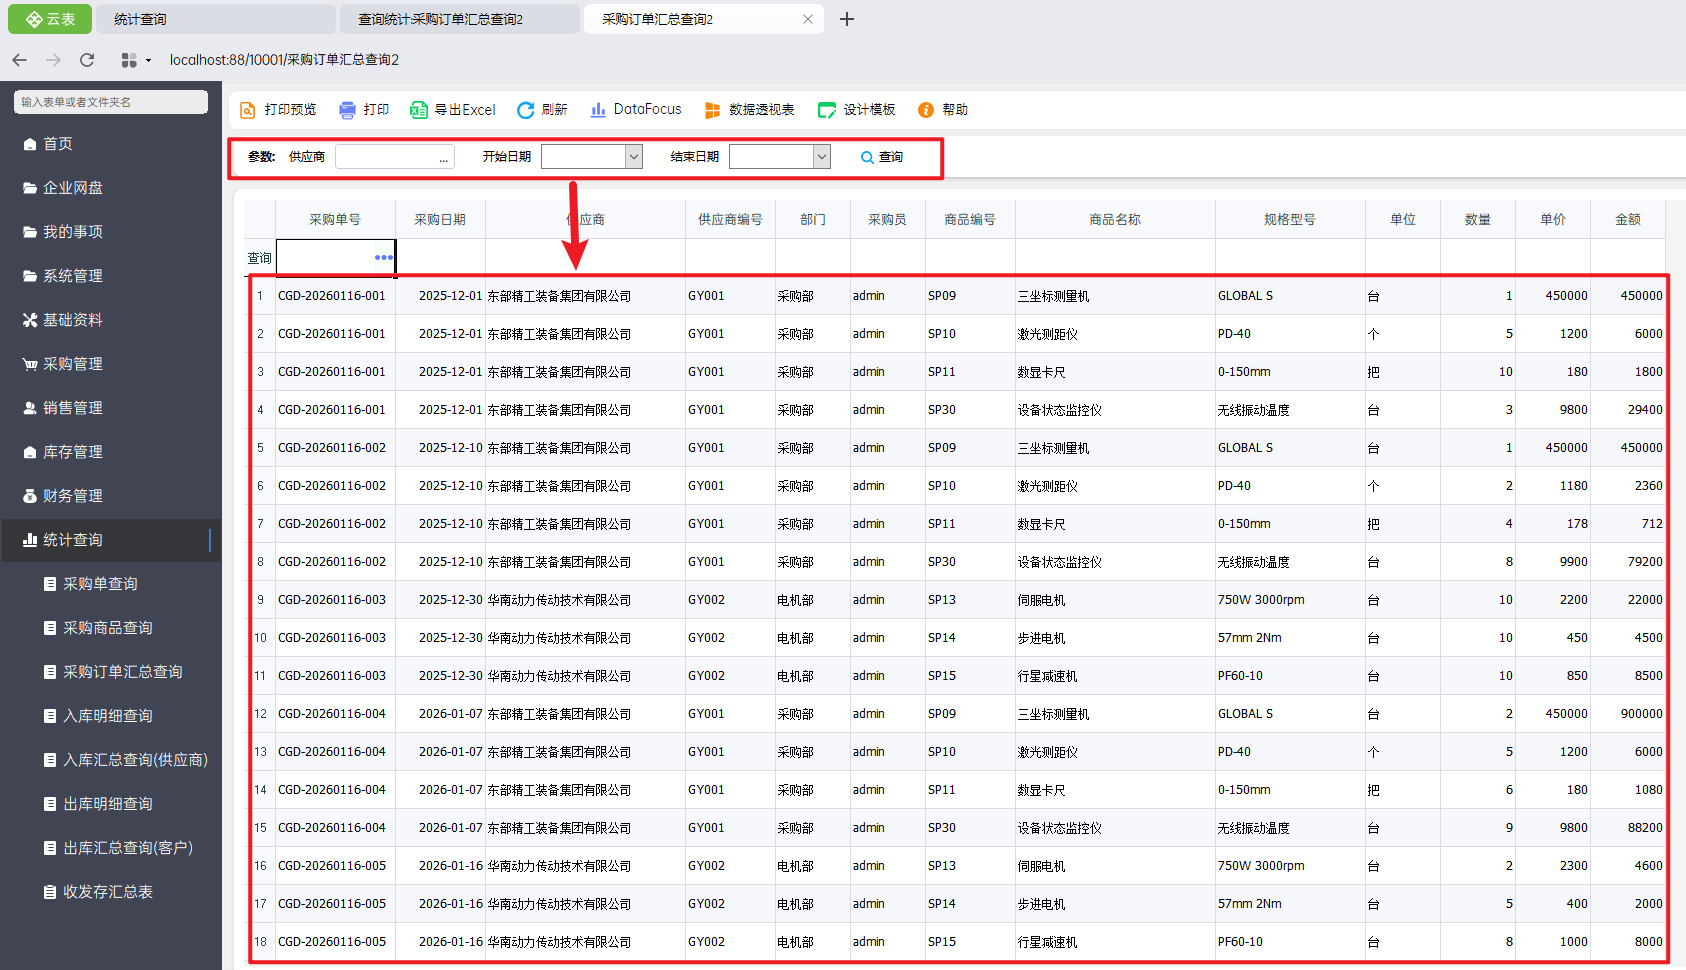Open supplier picker ellipsis in 供应商 field
The height and width of the screenshot is (970, 1686).
443,158
